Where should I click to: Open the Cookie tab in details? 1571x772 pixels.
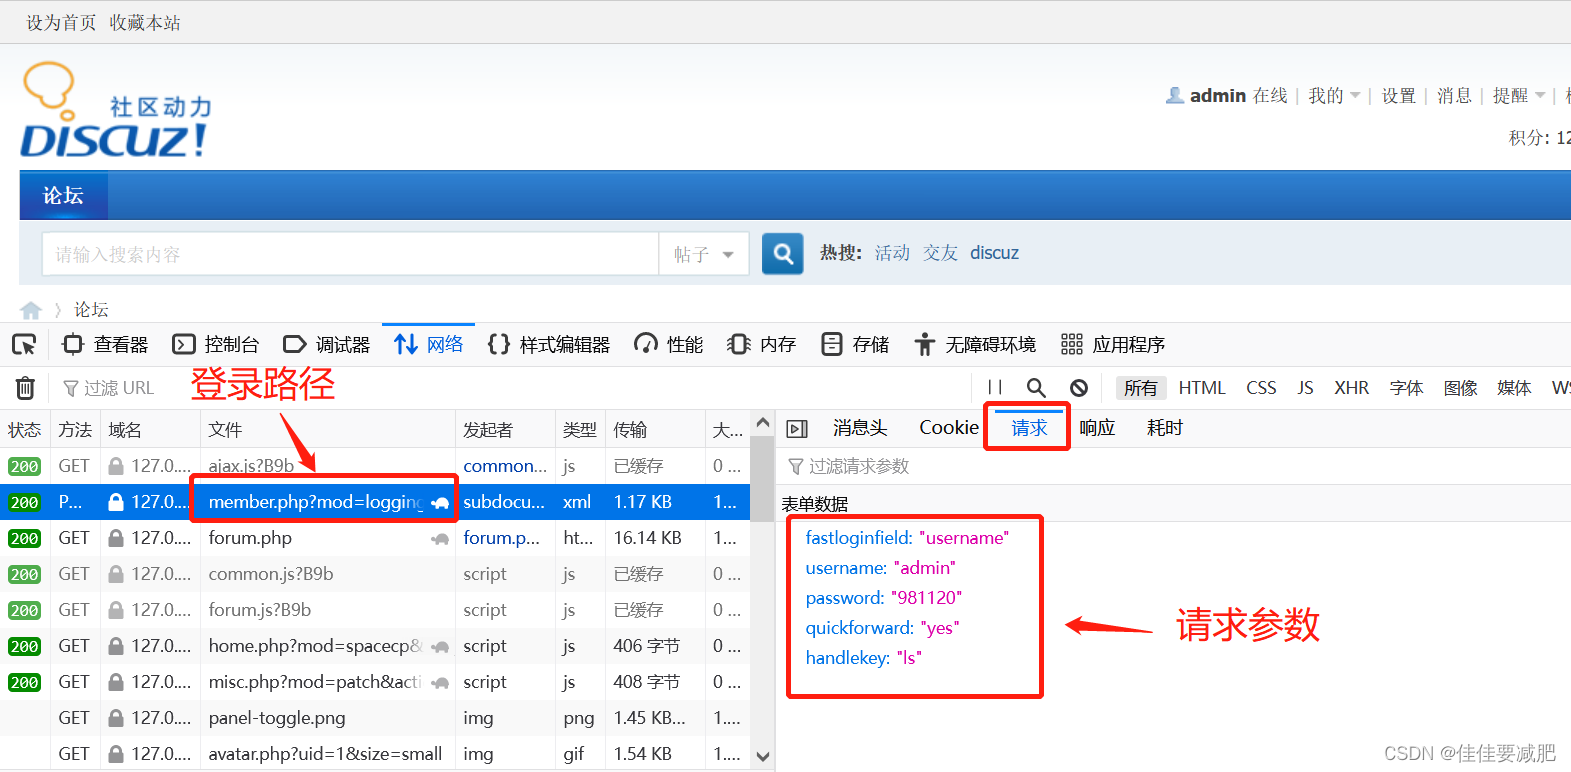coord(949,428)
